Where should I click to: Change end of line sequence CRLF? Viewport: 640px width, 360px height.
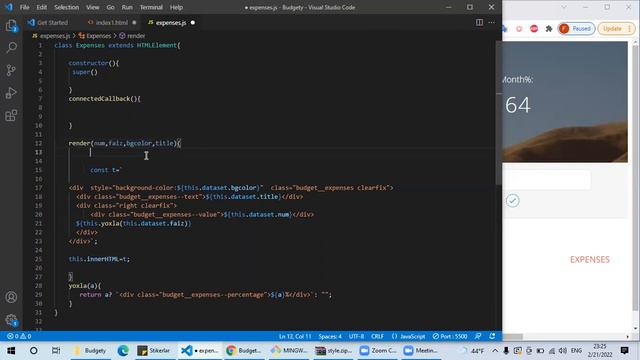pyautogui.click(x=377, y=336)
